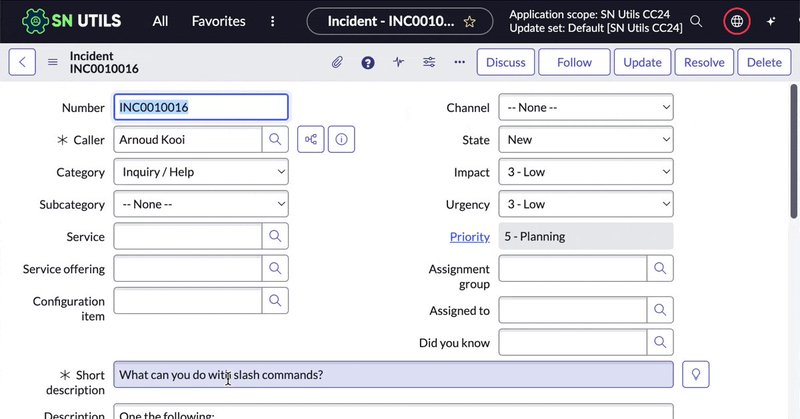Click the Short description text field

(x=393, y=375)
